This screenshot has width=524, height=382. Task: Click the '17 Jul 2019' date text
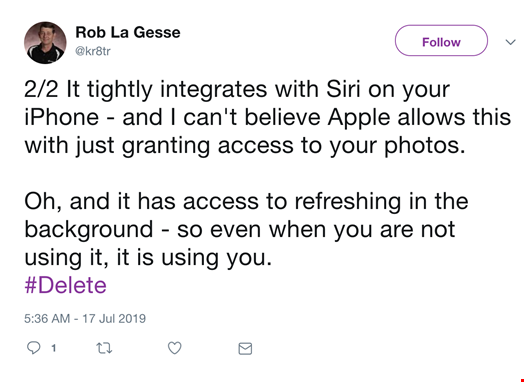[114, 318]
